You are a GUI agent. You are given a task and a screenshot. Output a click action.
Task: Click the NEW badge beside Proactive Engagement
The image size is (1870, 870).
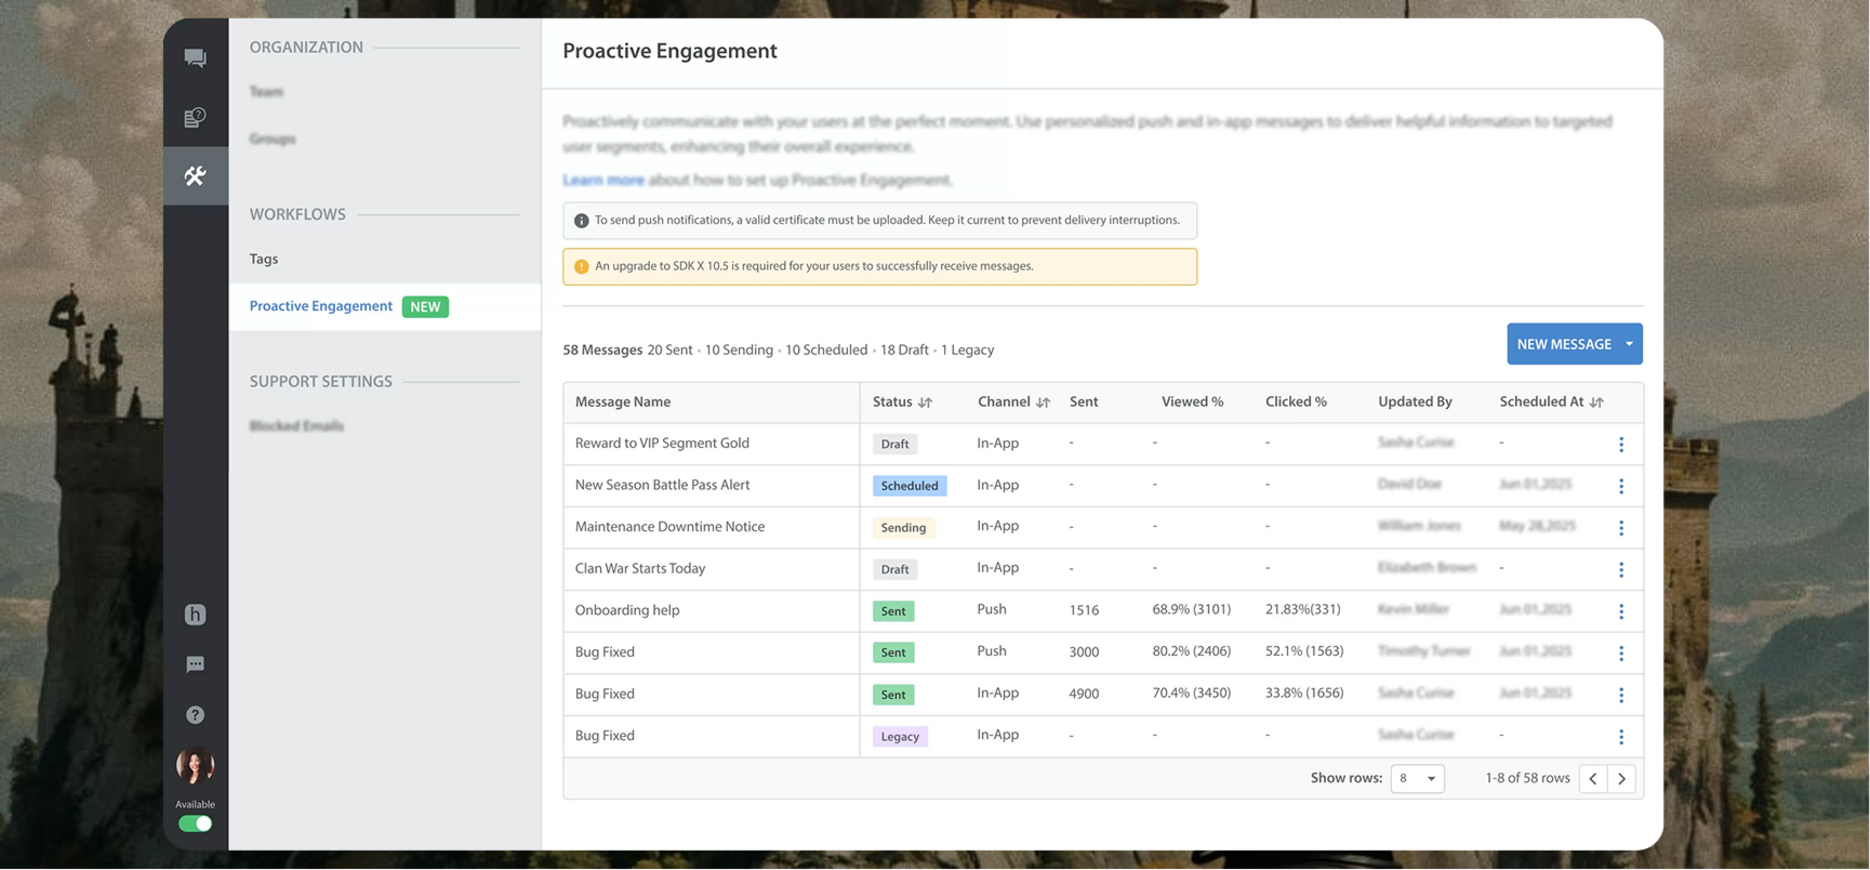pos(425,307)
